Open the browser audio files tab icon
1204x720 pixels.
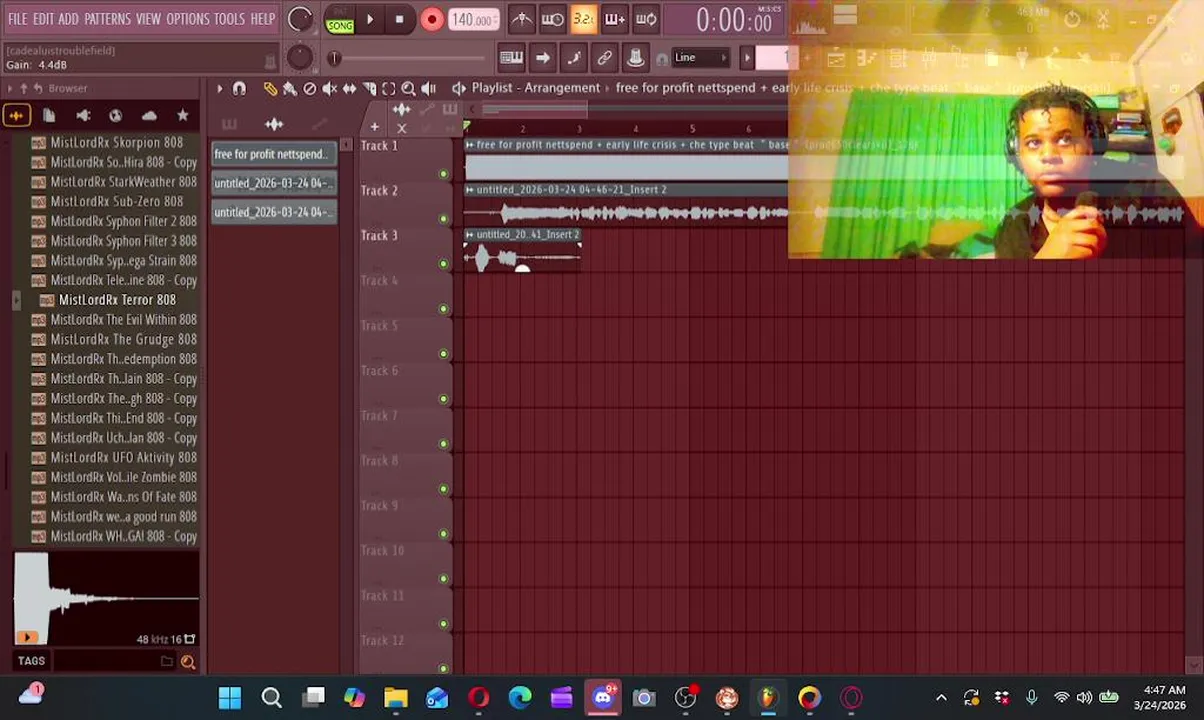coord(16,116)
